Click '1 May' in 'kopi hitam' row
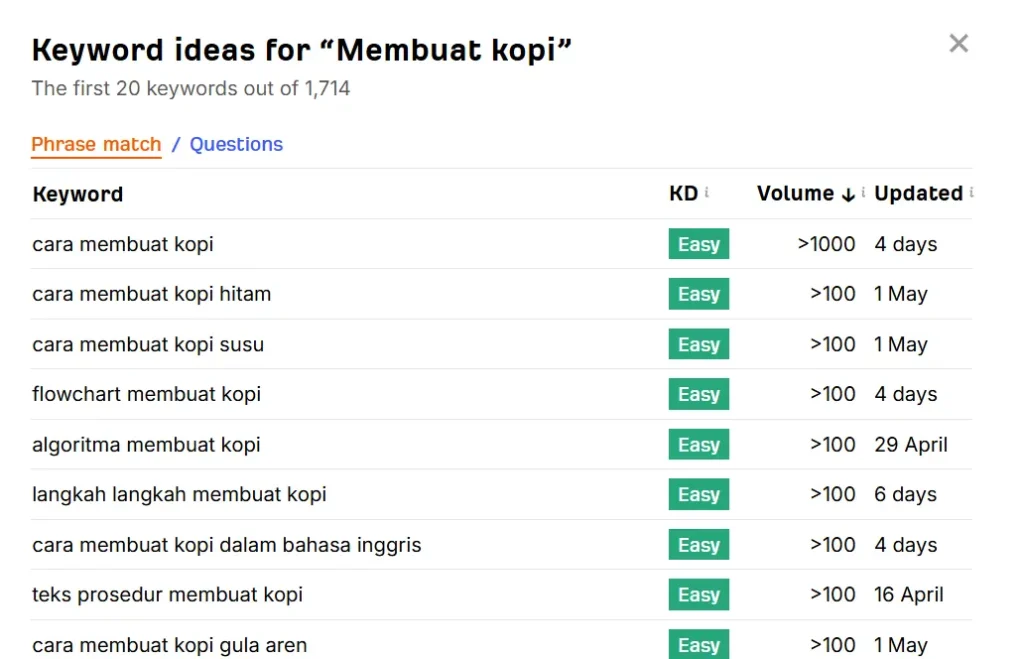1024x659 pixels. (901, 295)
